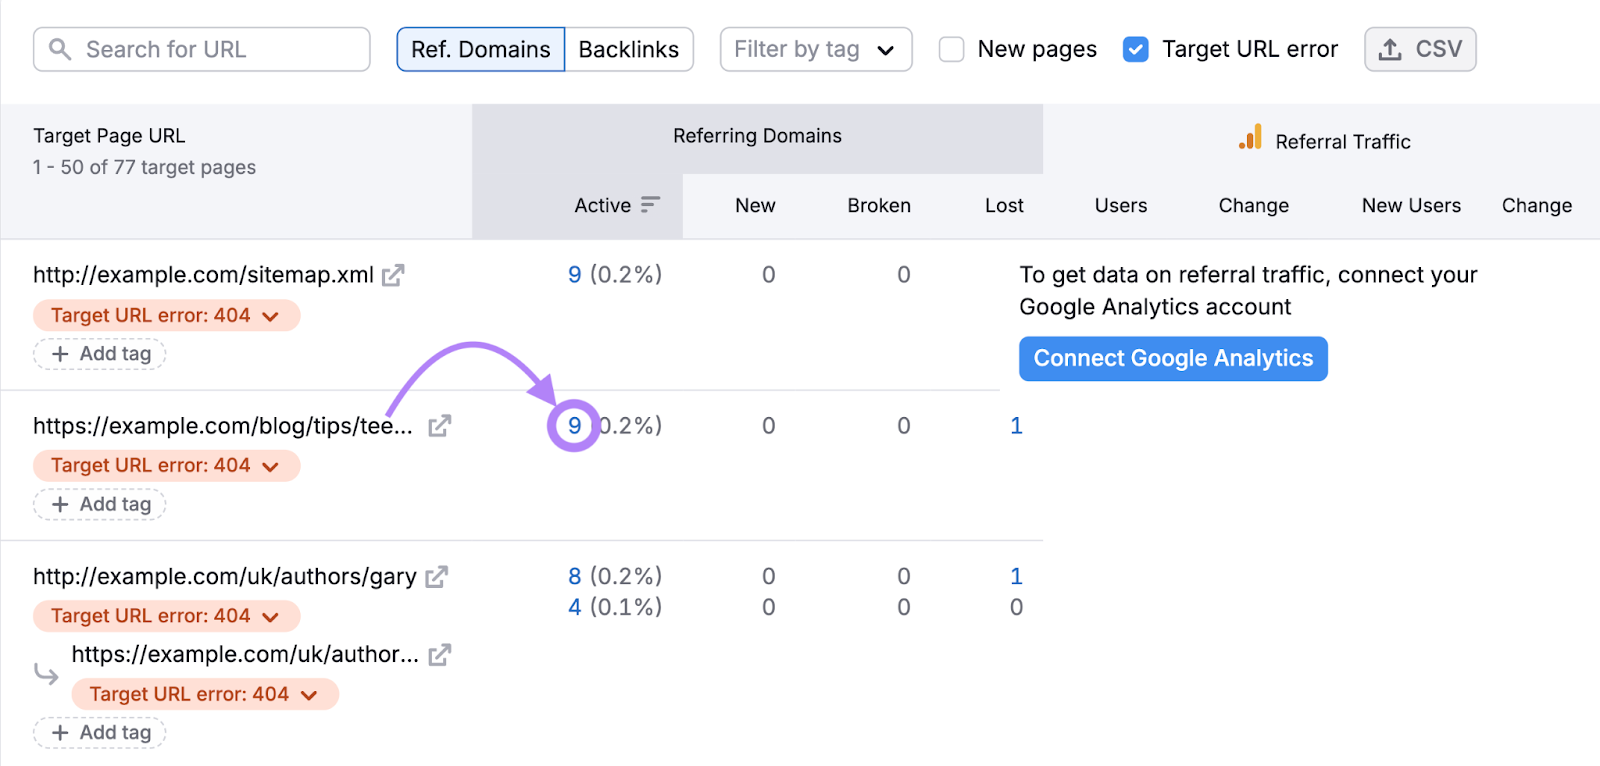Image resolution: width=1600 pixels, height=766 pixels.
Task: Enable the New pages checkbox
Action: [x=952, y=49]
